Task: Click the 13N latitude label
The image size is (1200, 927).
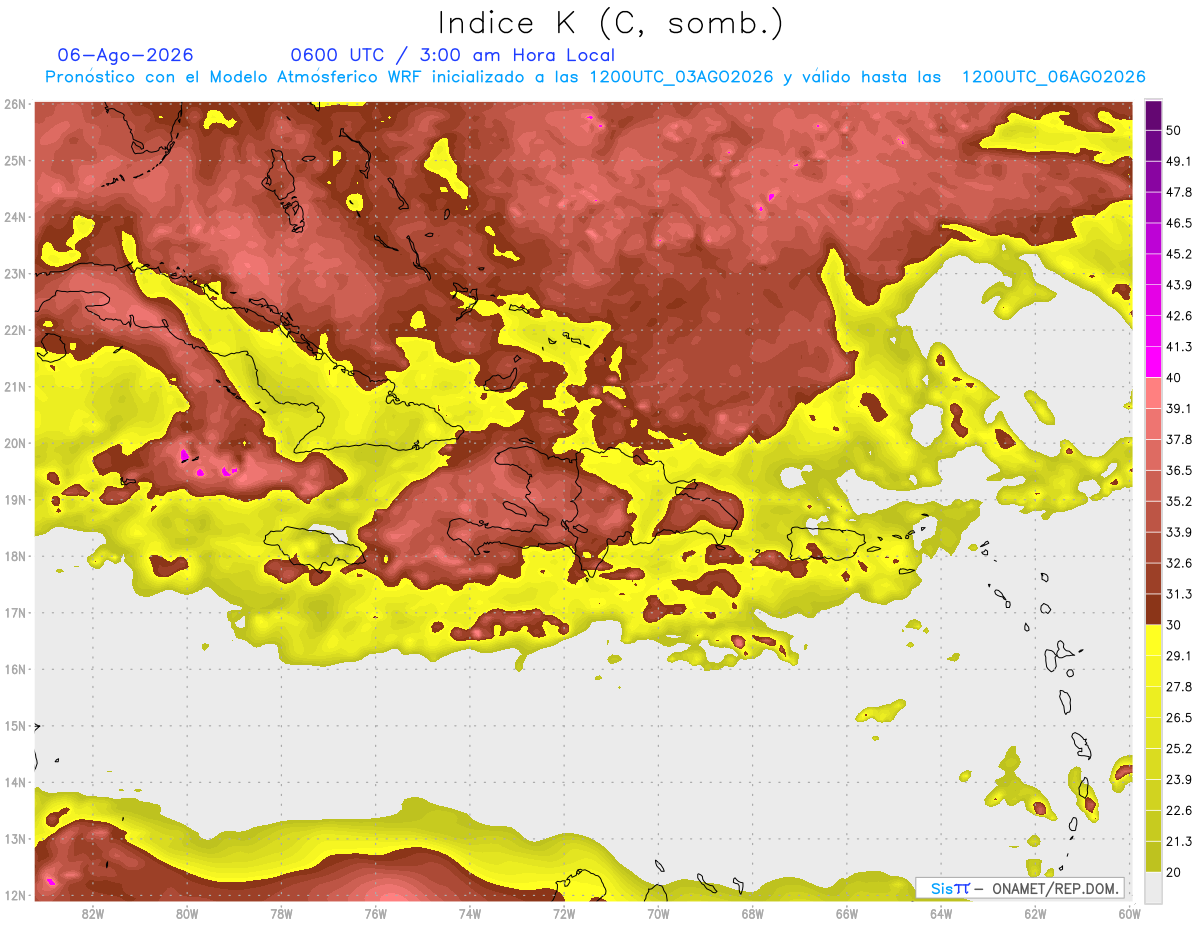Action: pos(15,838)
